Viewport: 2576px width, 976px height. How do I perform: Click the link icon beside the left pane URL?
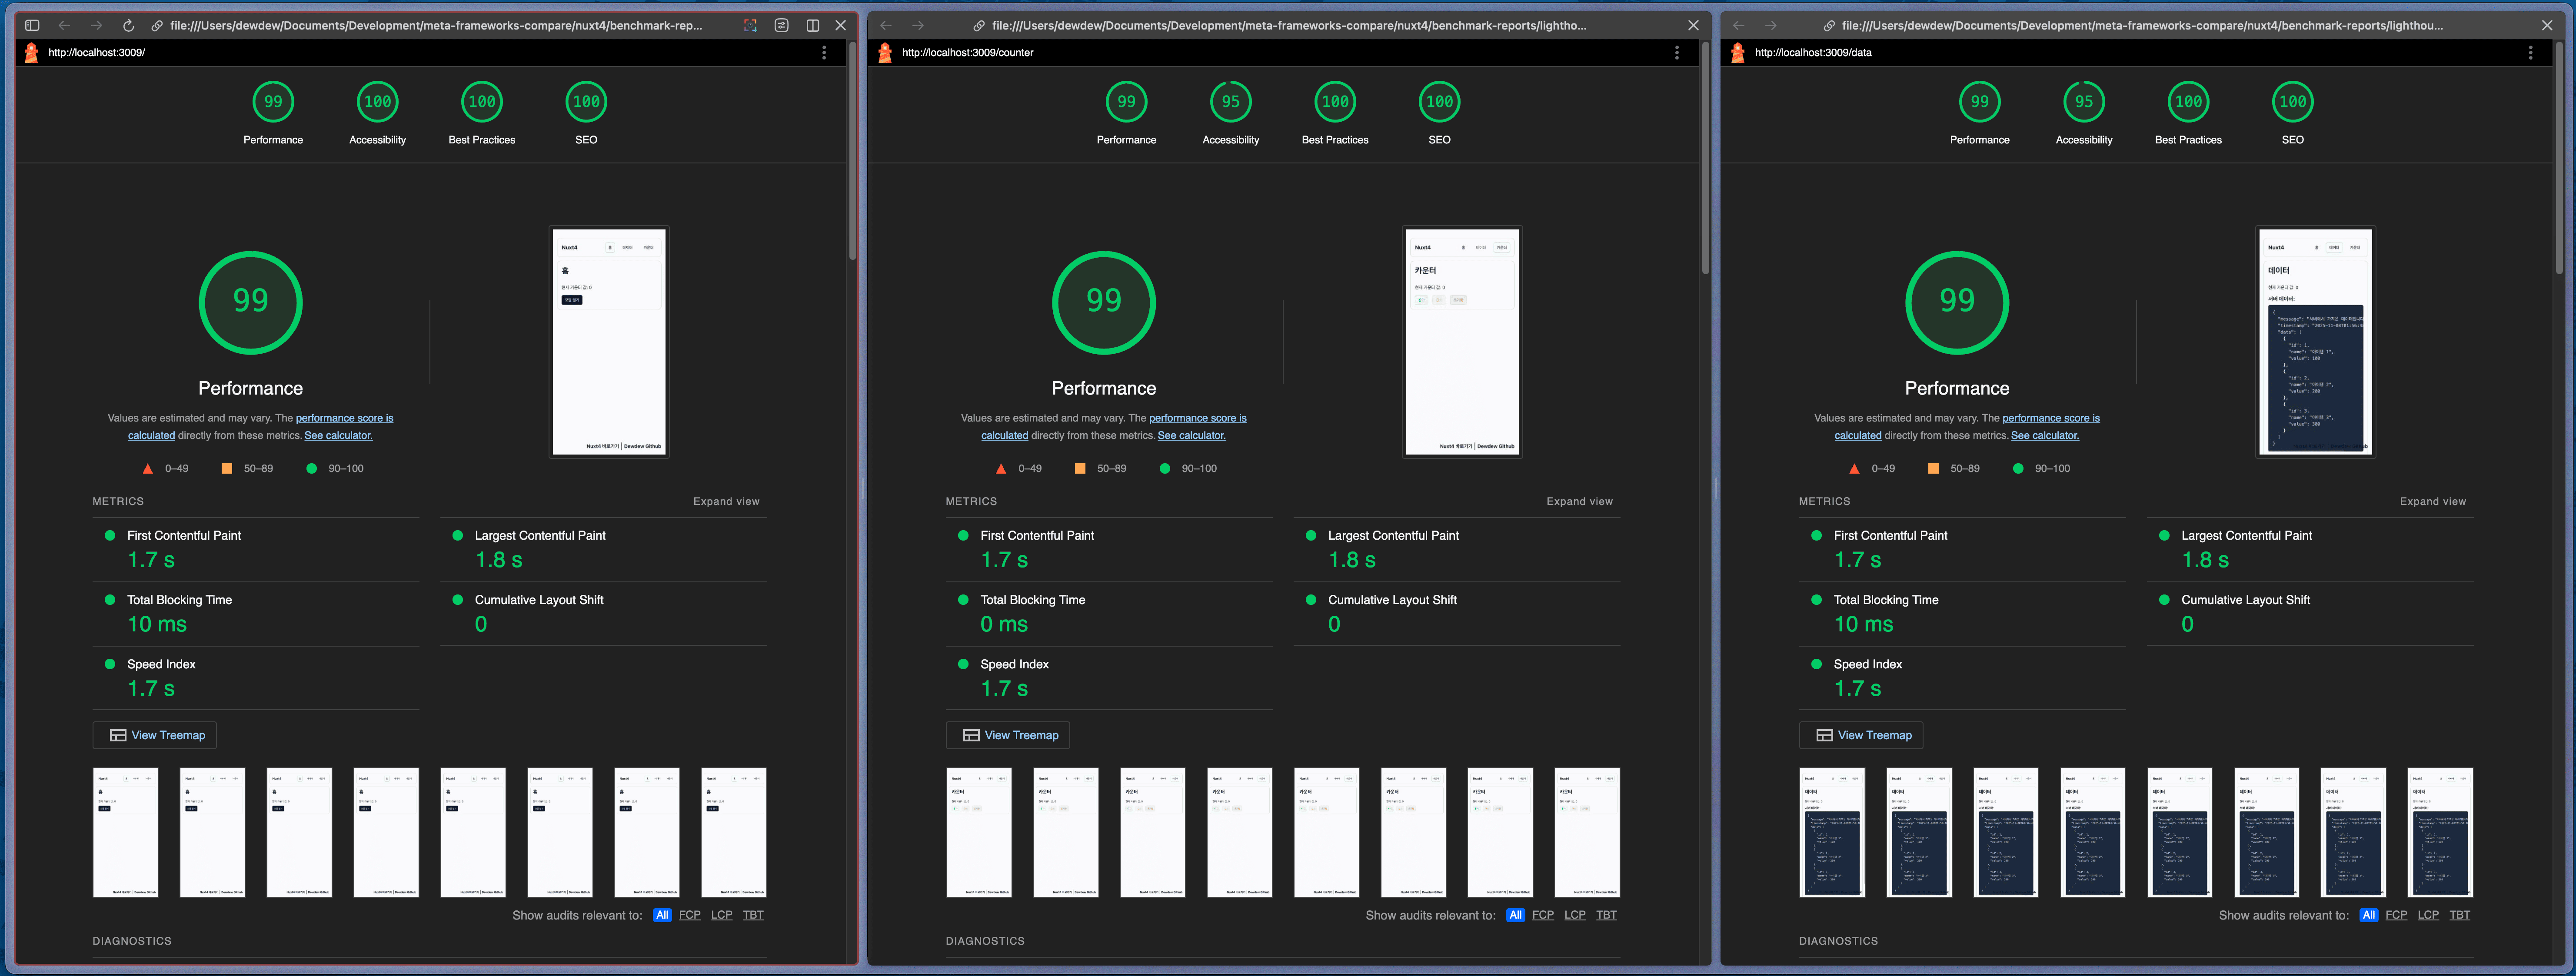coord(157,25)
